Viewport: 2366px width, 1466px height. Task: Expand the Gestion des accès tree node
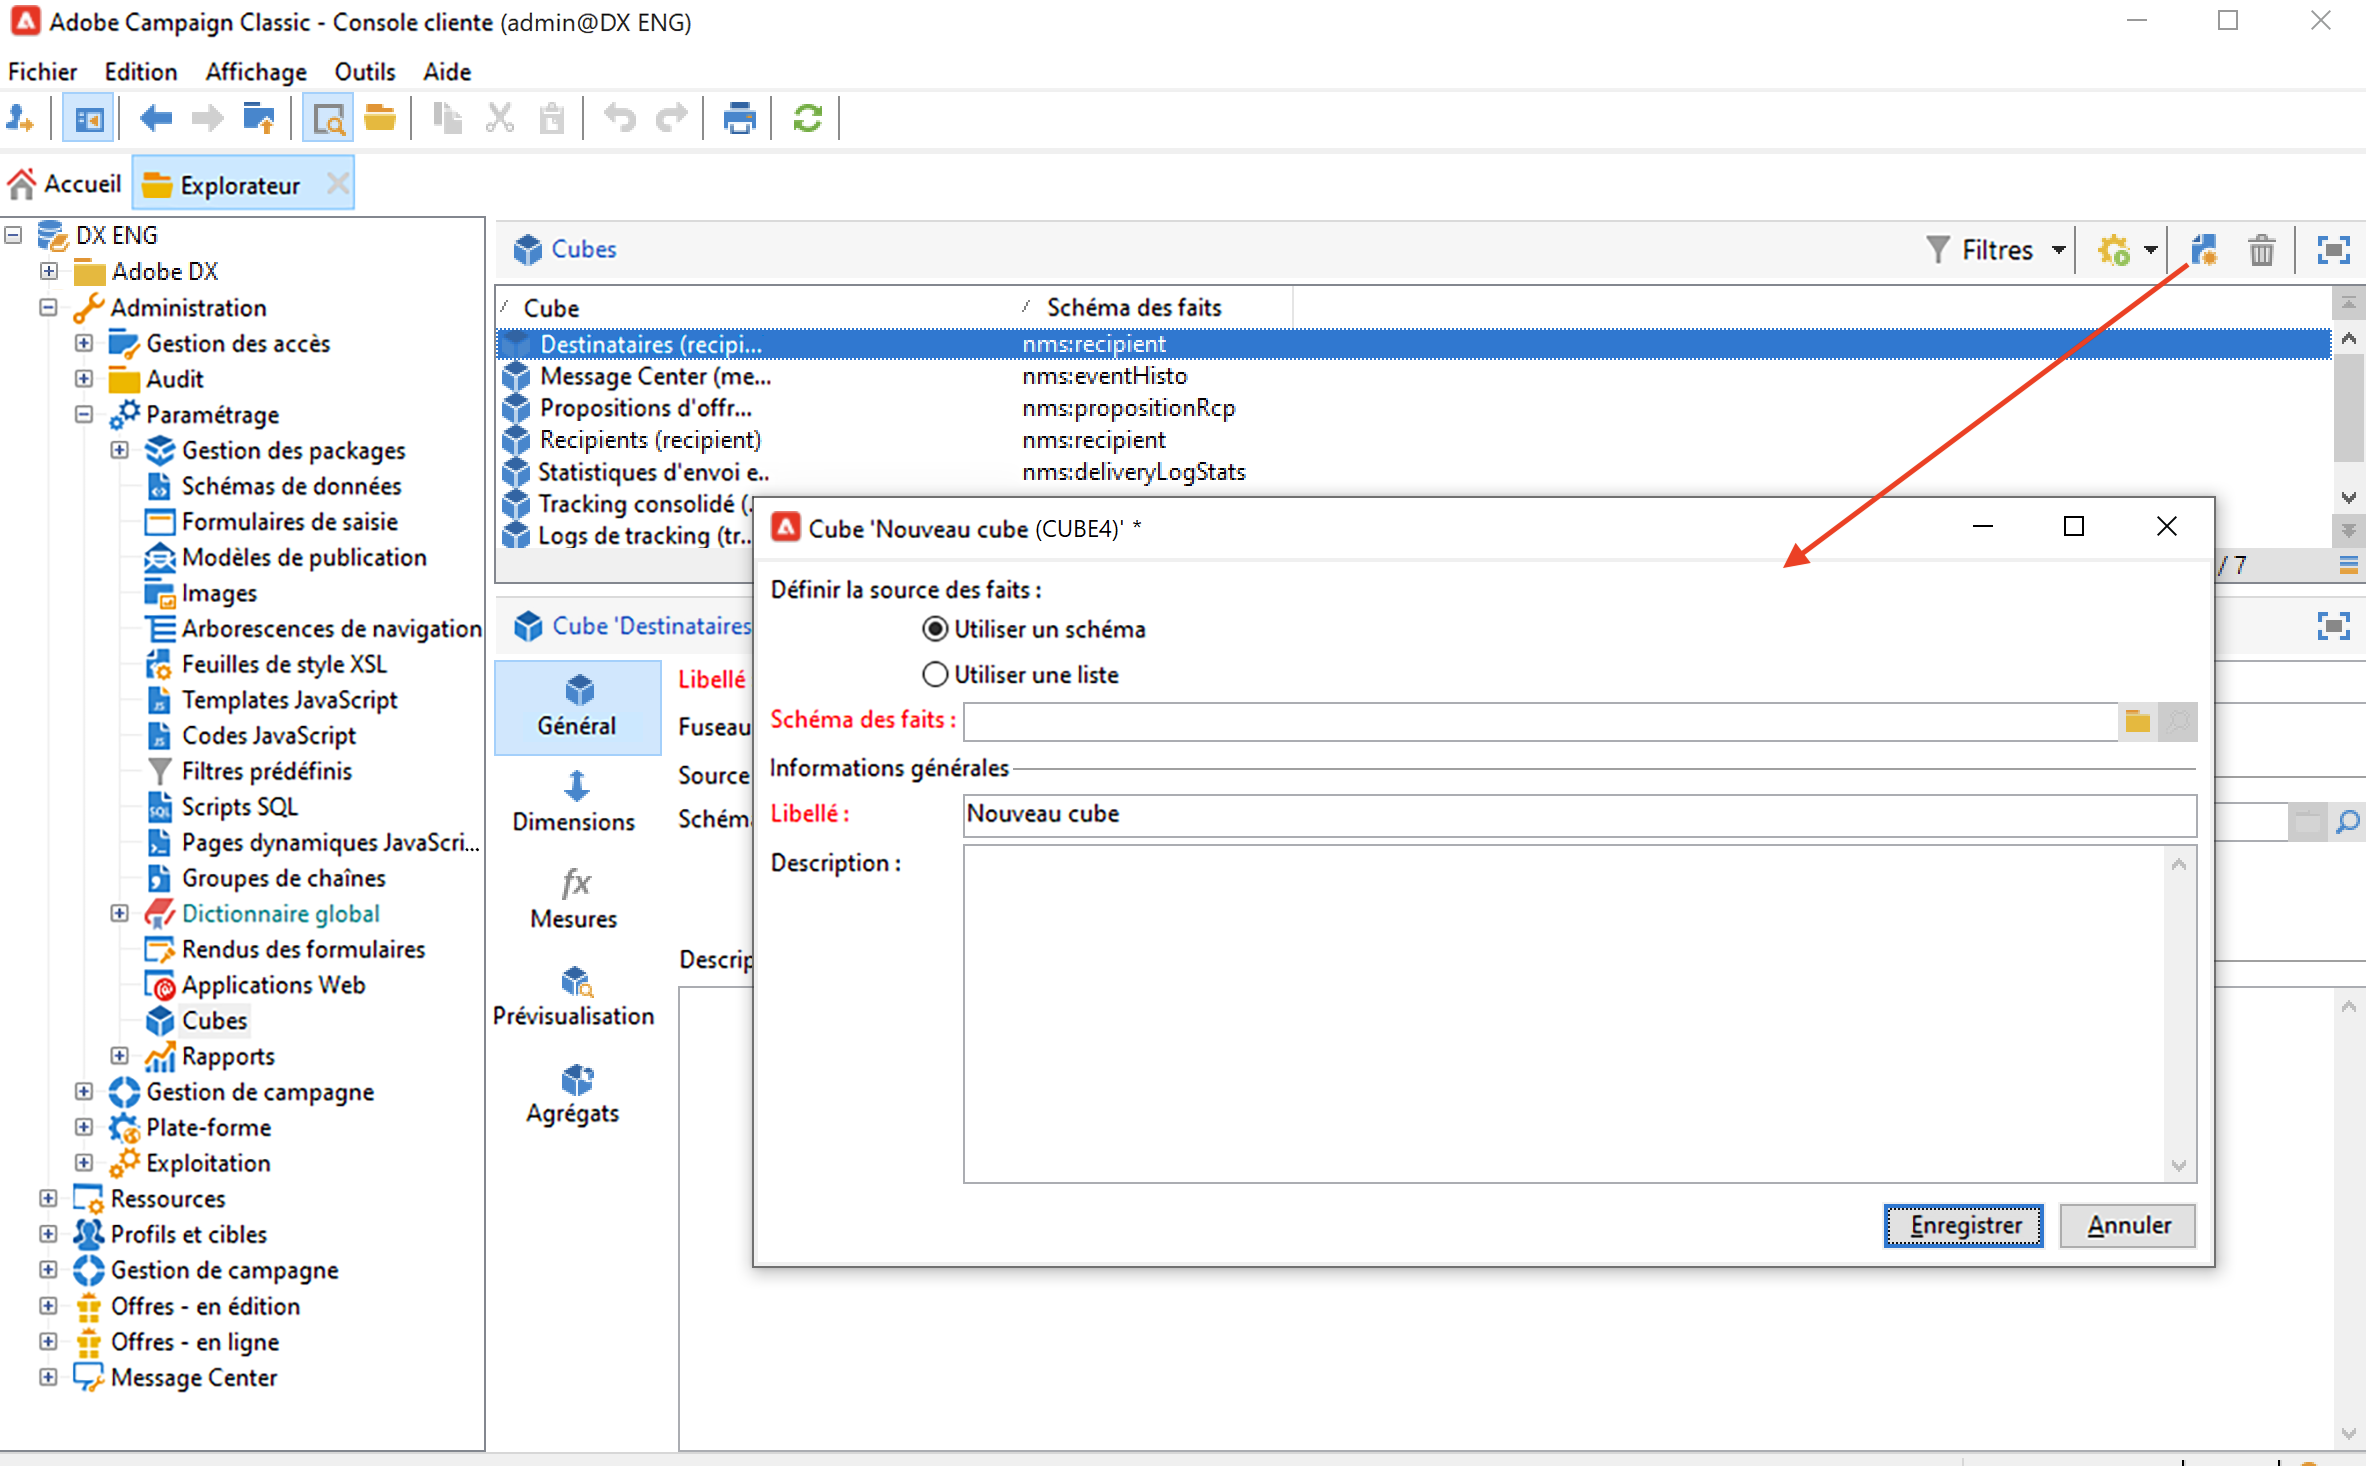[84, 343]
